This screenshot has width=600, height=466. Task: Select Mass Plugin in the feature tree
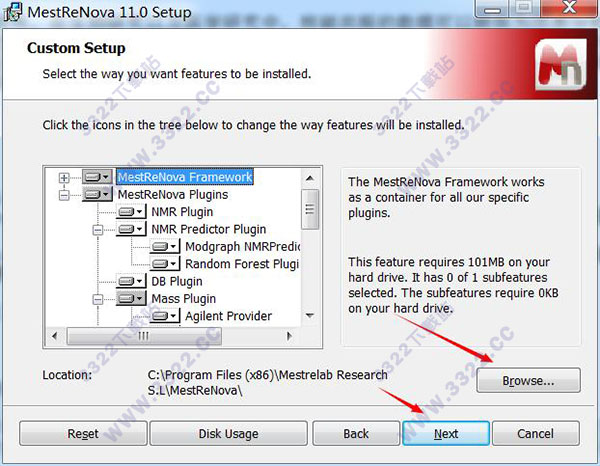184,298
